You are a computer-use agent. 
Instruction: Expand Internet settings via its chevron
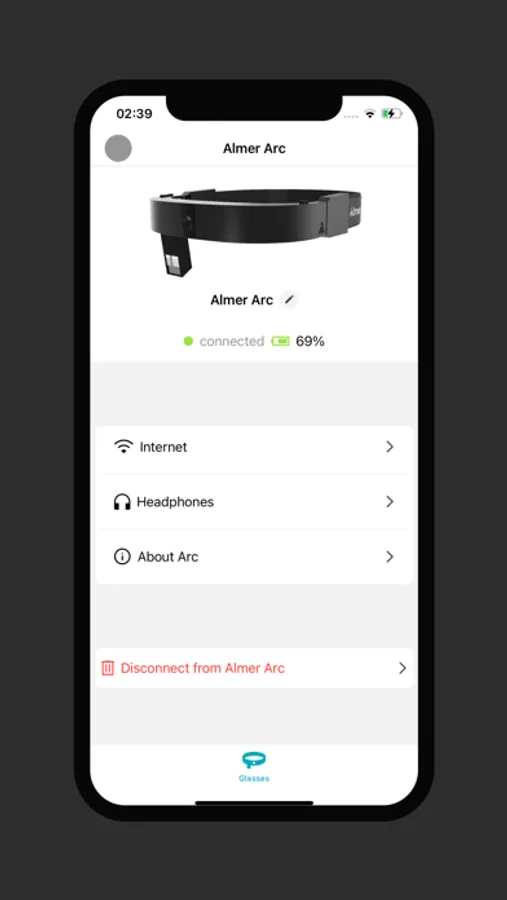pyautogui.click(x=390, y=447)
